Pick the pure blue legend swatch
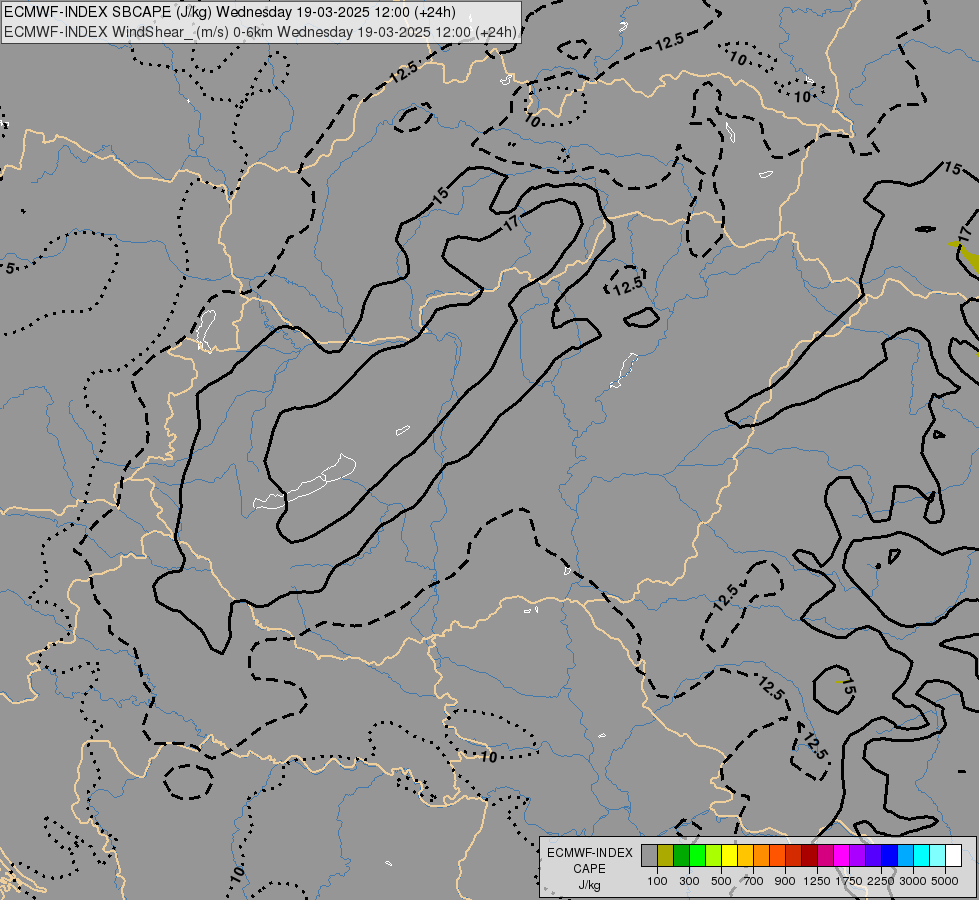 click(890, 856)
